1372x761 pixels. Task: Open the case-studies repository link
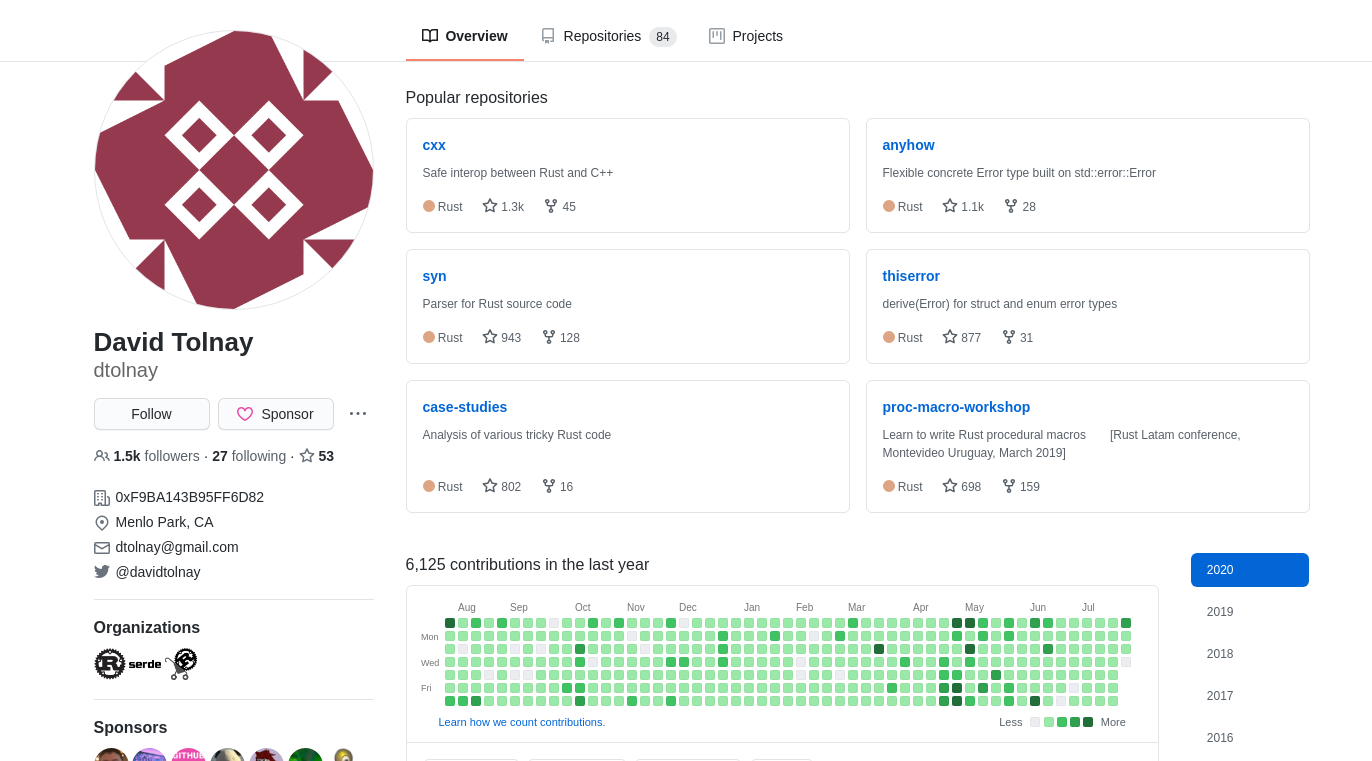465,407
